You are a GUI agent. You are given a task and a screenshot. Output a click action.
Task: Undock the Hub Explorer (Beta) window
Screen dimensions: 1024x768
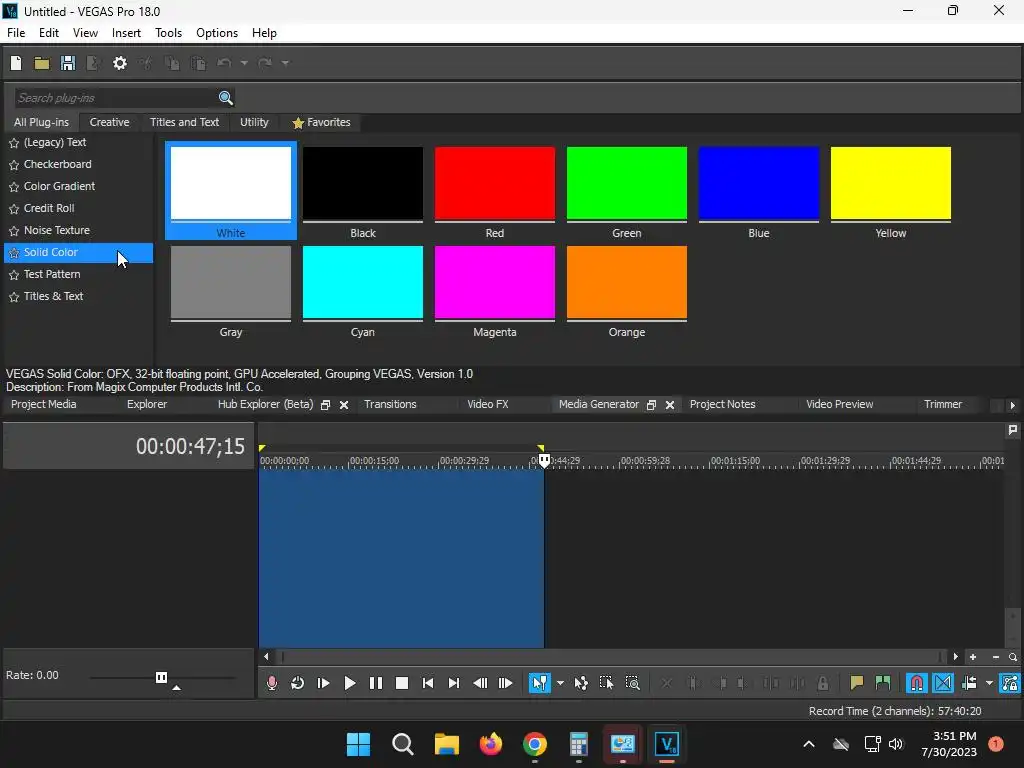pos(325,405)
